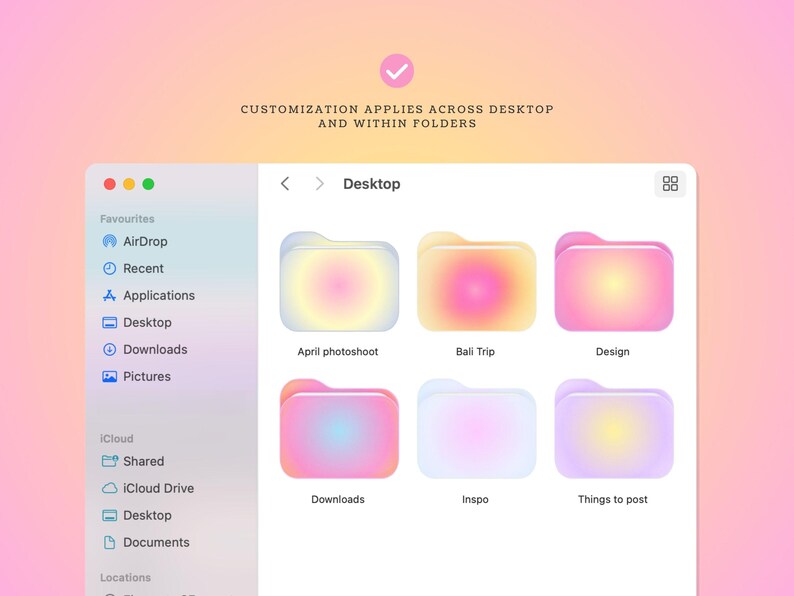
Task: Close the Finder window with red button
Action: pos(109,184)
